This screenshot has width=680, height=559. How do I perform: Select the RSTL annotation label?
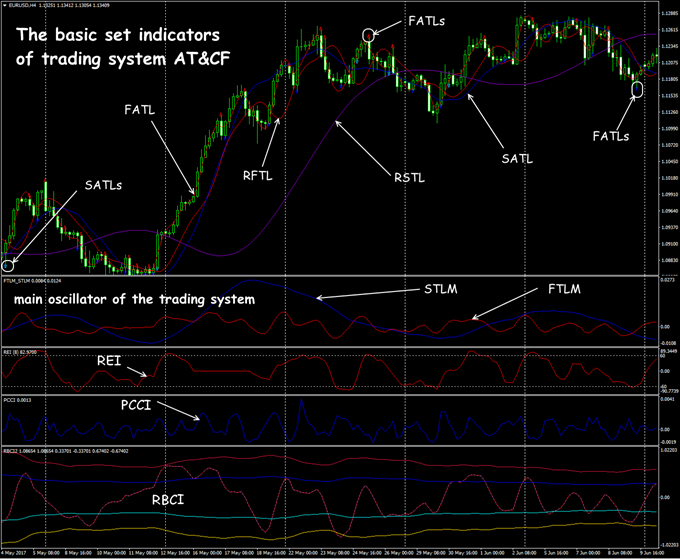tap(407, 178)
